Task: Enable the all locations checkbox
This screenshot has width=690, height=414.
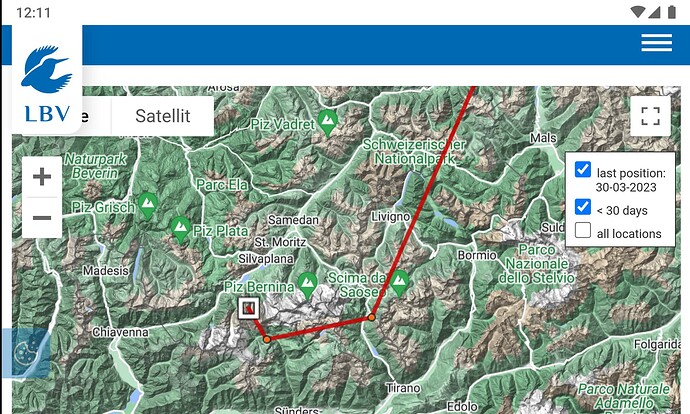Action: point(583,230)
